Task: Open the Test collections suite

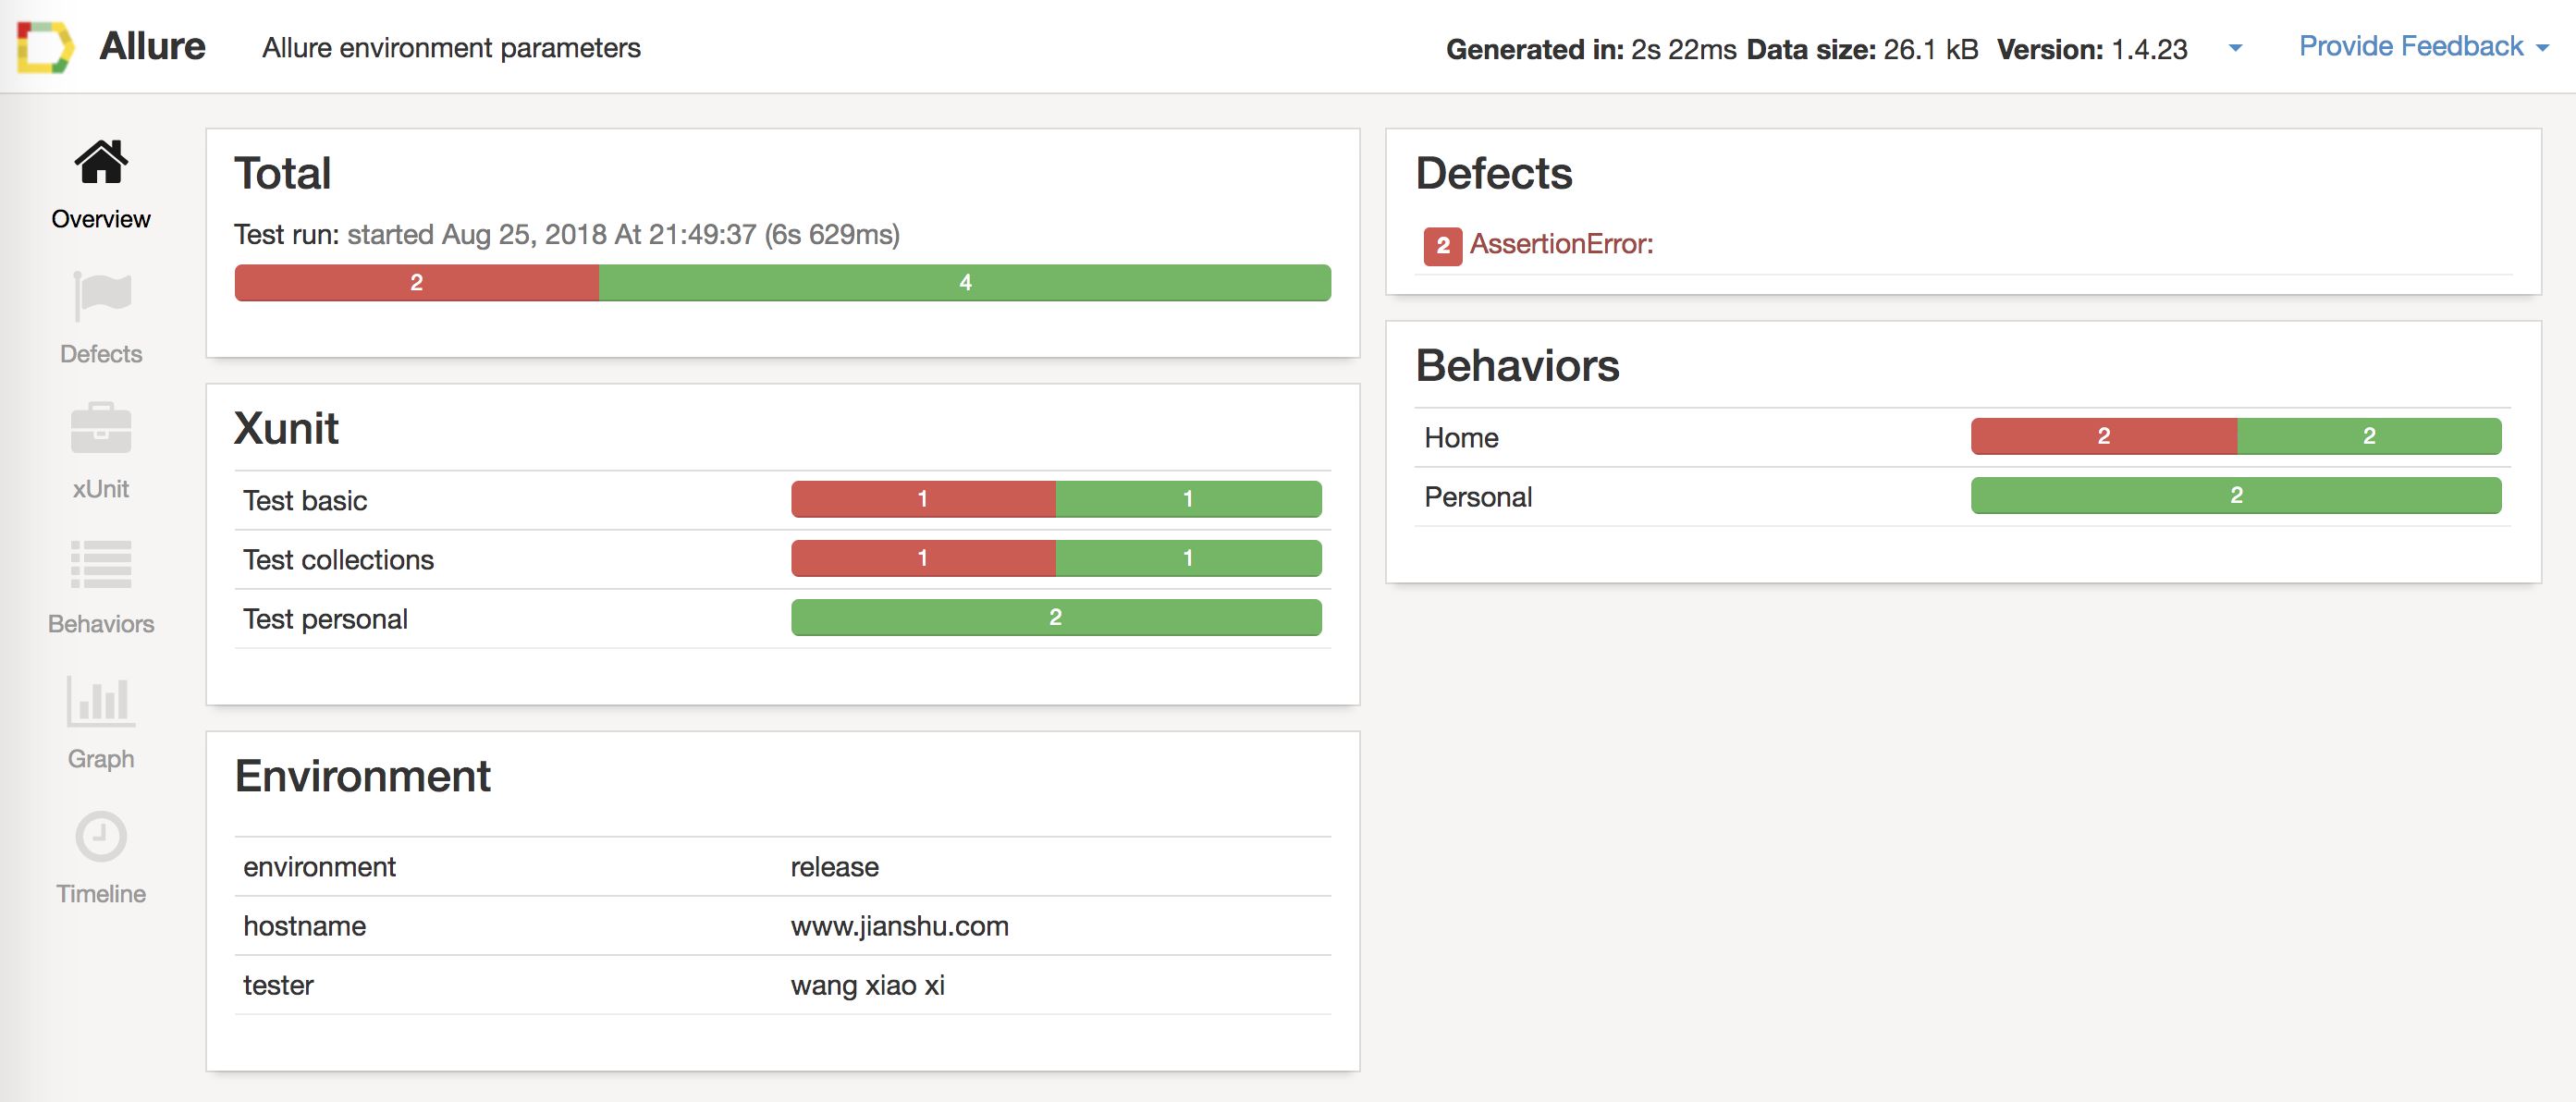Action: pos(338,560)
